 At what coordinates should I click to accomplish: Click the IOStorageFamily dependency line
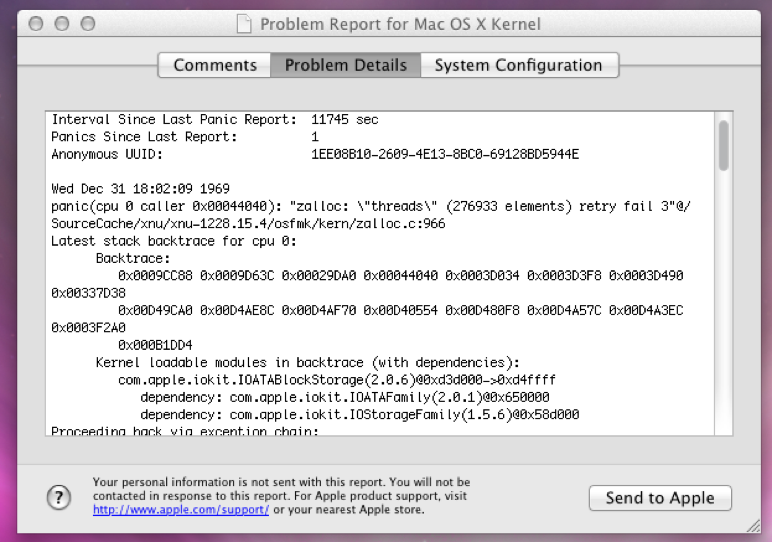[x=359, y=414]
